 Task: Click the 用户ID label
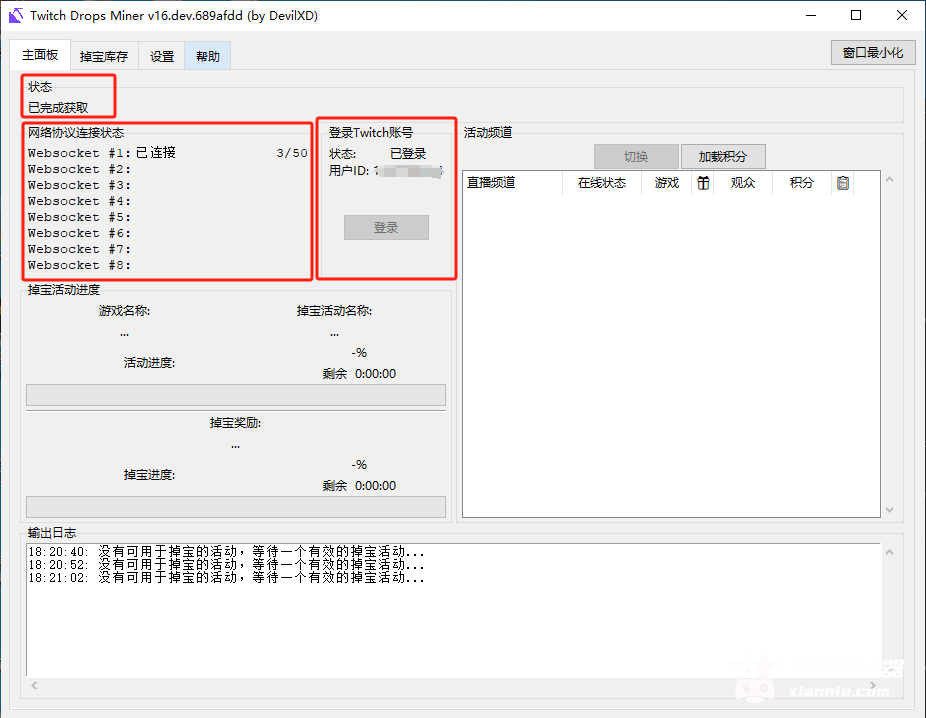349,171
